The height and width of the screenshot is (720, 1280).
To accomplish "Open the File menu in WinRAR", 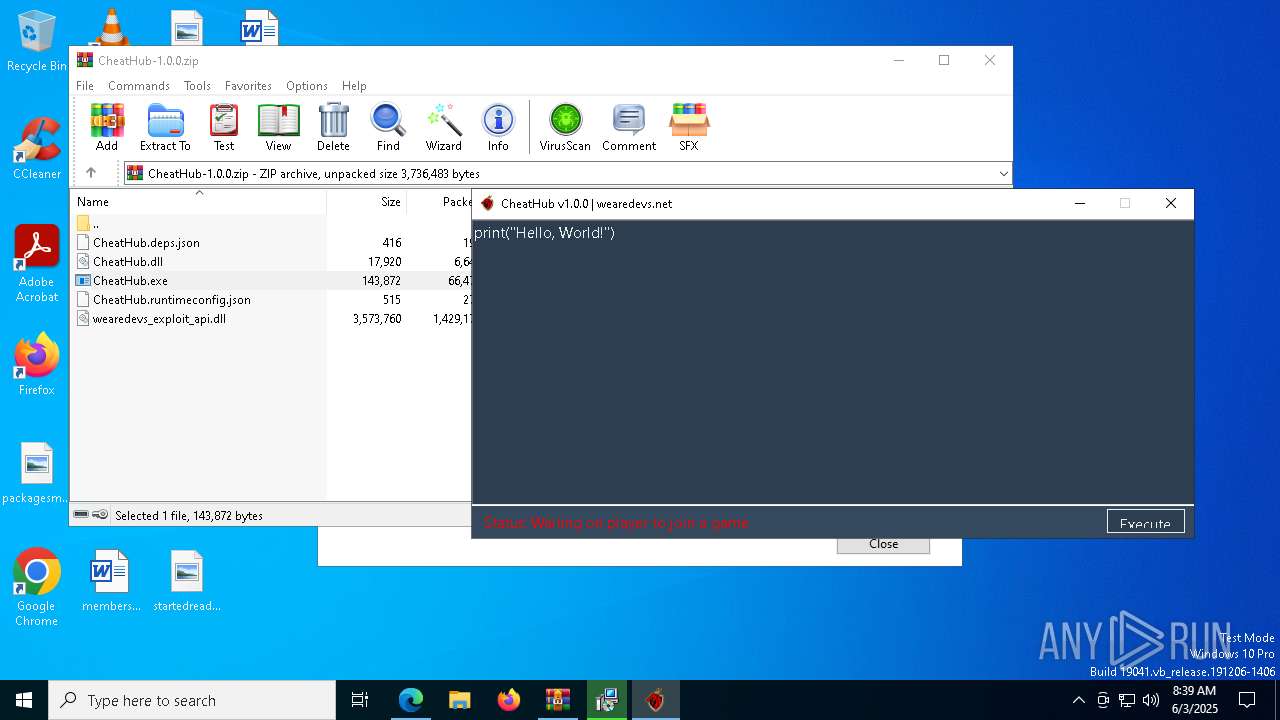I will pyautogui.click(x=85, y=86).
